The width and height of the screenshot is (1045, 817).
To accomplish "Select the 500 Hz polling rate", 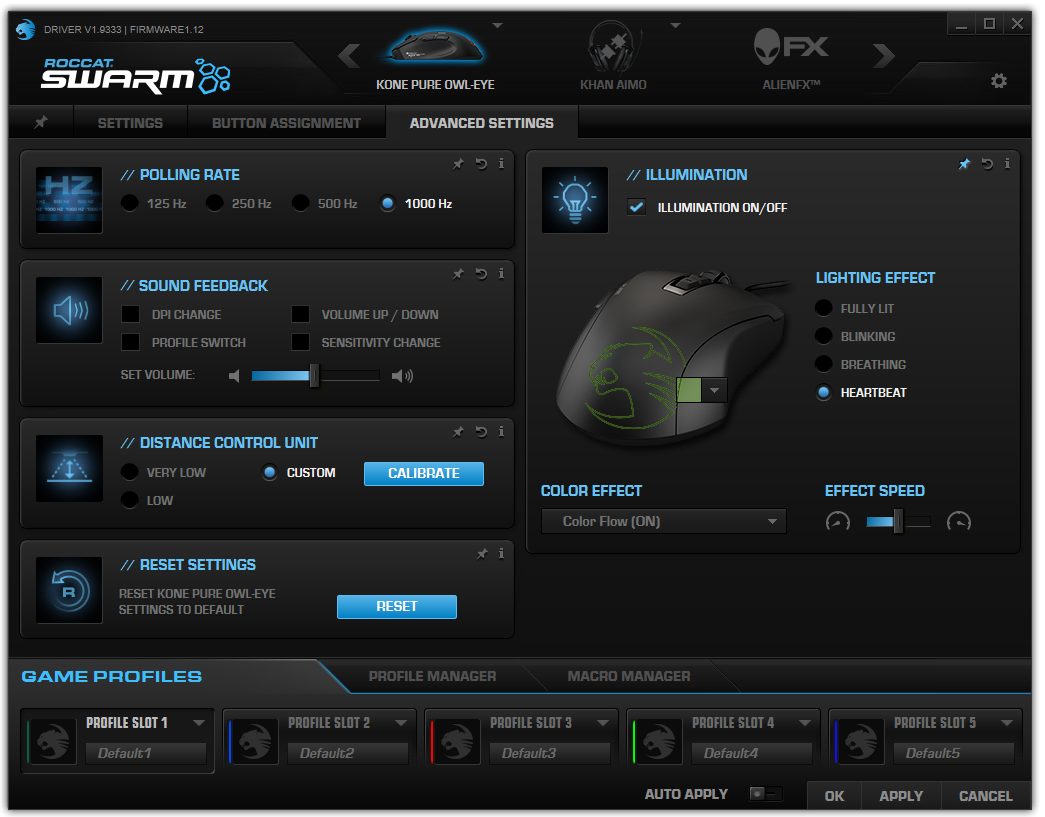I will point(301,203).
